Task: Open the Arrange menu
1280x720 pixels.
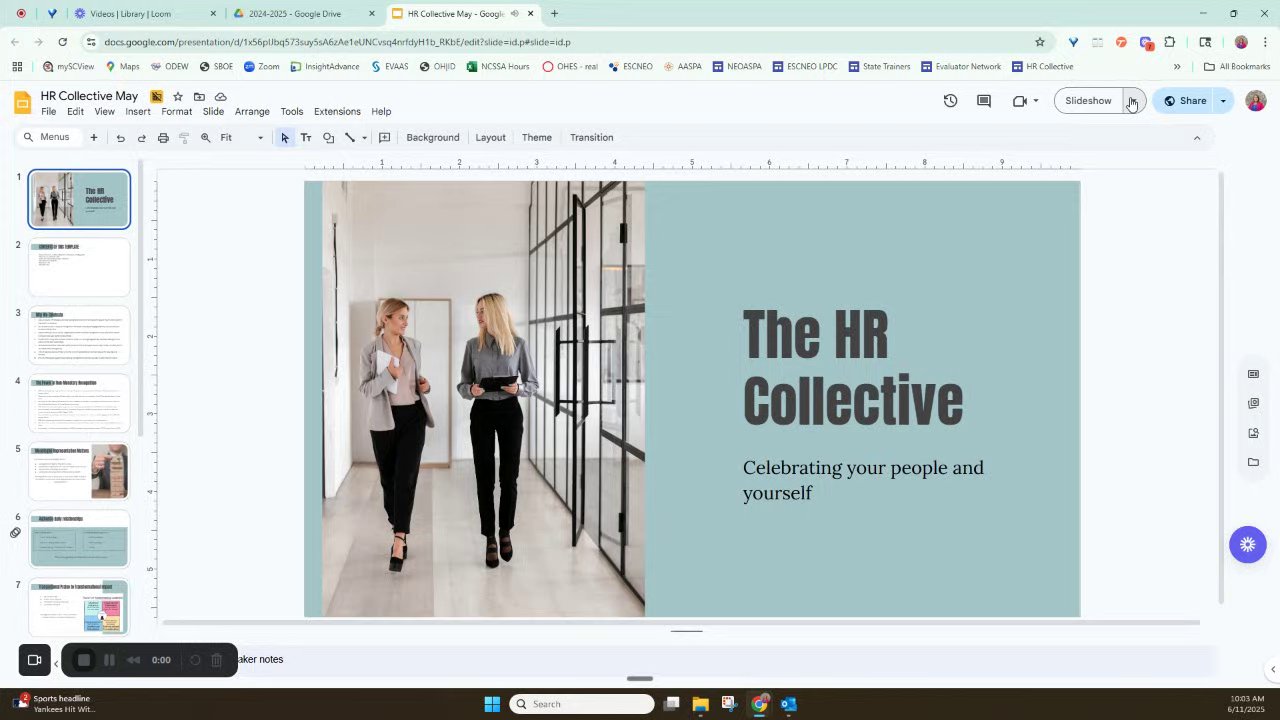Action: 252,112
